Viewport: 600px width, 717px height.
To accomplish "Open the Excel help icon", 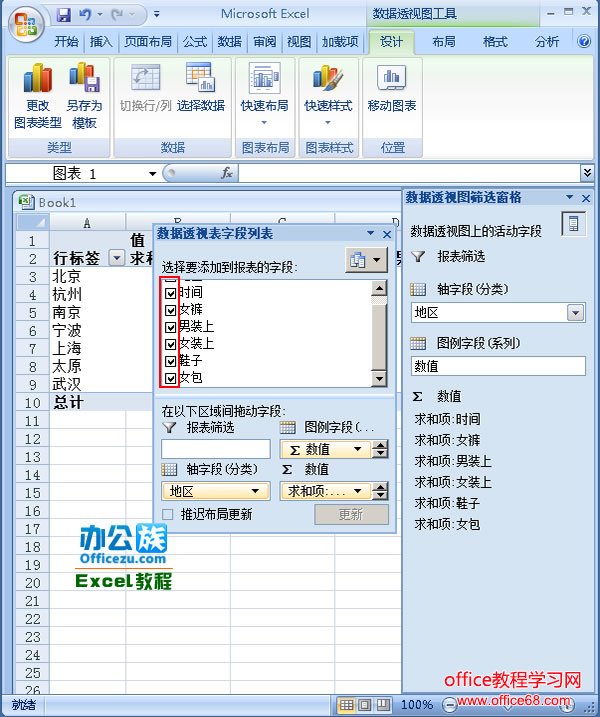I will 584,42.
